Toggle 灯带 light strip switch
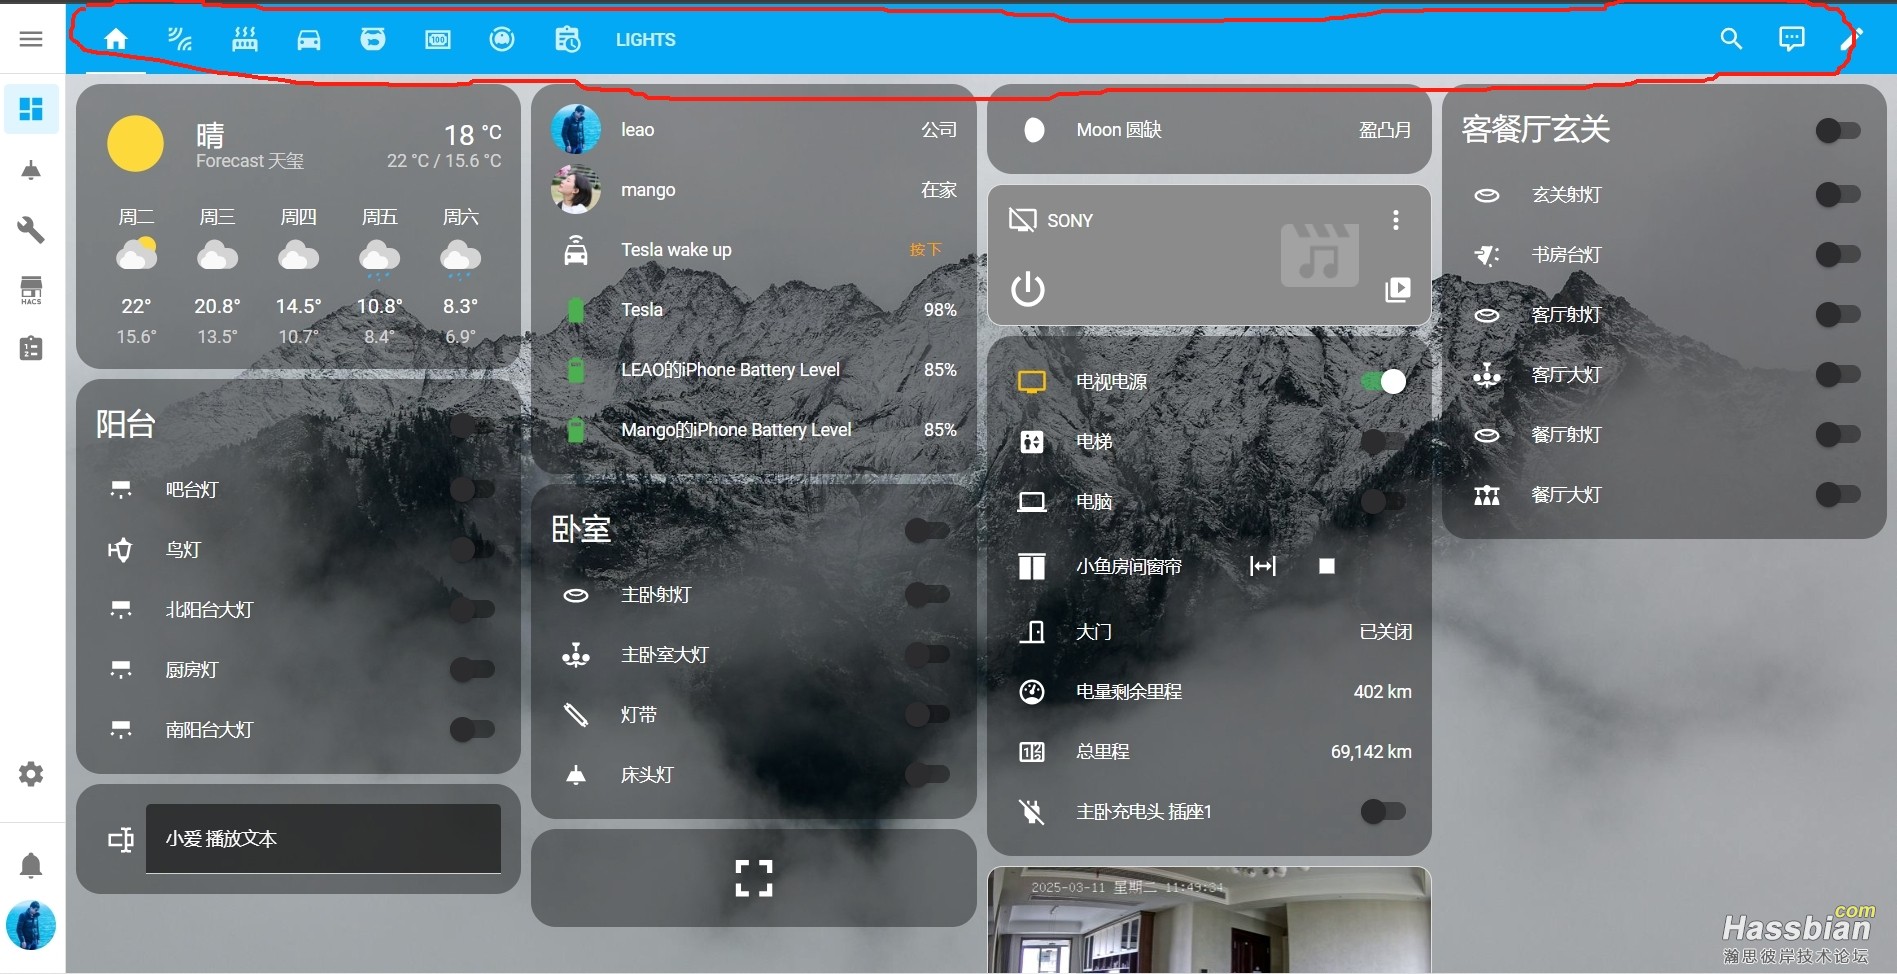Screen dimensions: 1897x974 (927, 714)
